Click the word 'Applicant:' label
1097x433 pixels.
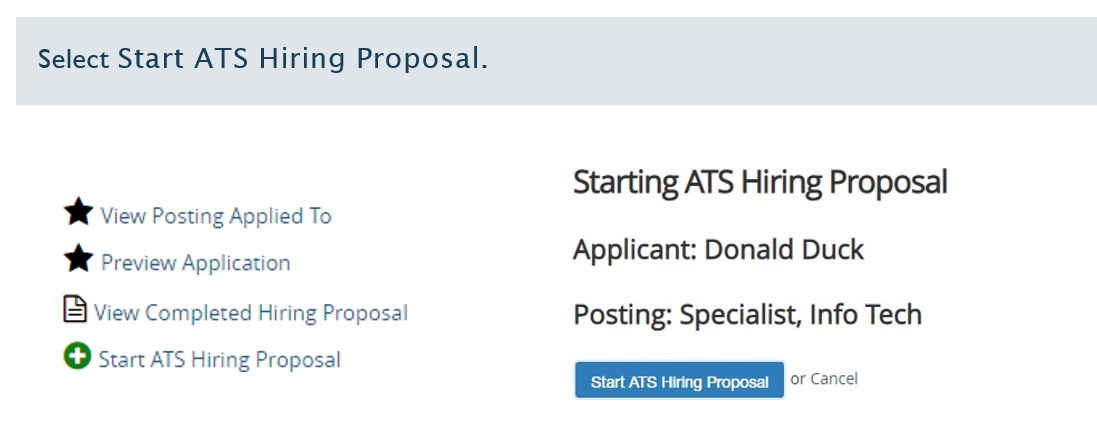pyautogui.click(x=634, y=250)
